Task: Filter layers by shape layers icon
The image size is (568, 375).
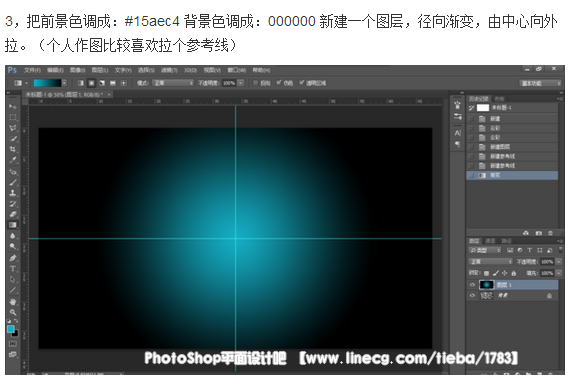Action: point(540,250)
